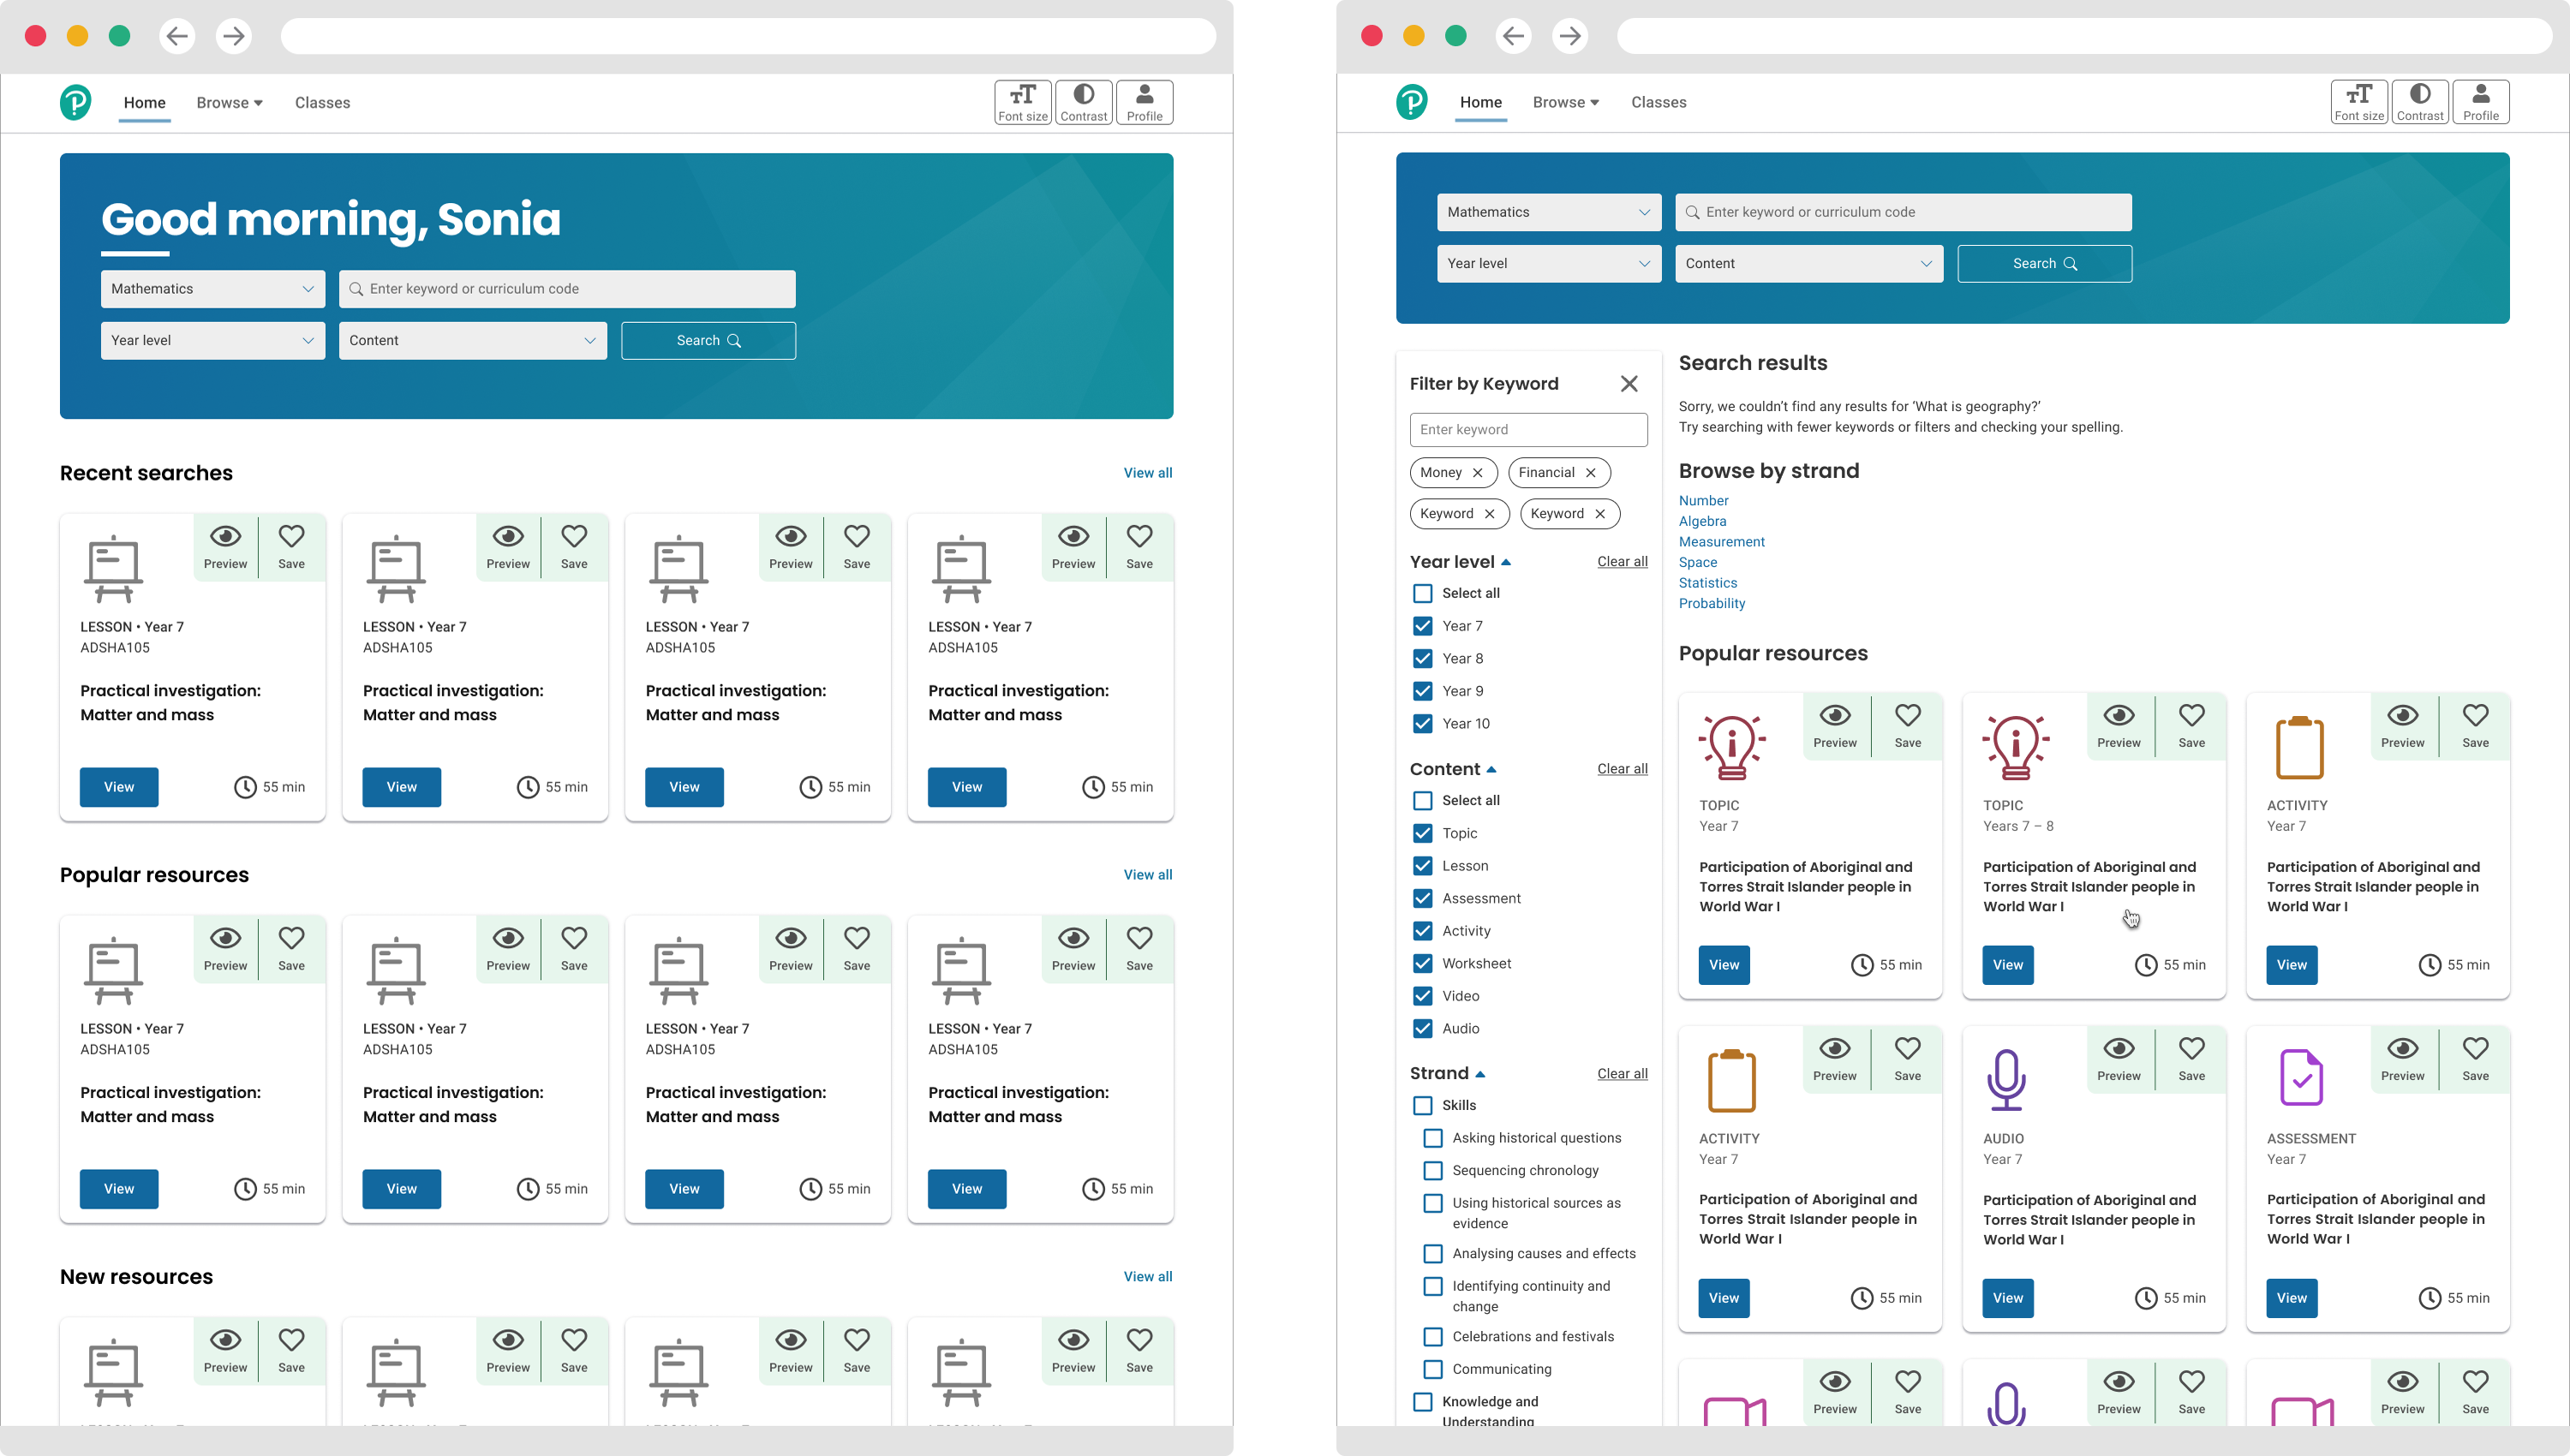Screen dimensions: 2570x1456
Task: Open Classes tab in left window
Action: tap(322, 103)
